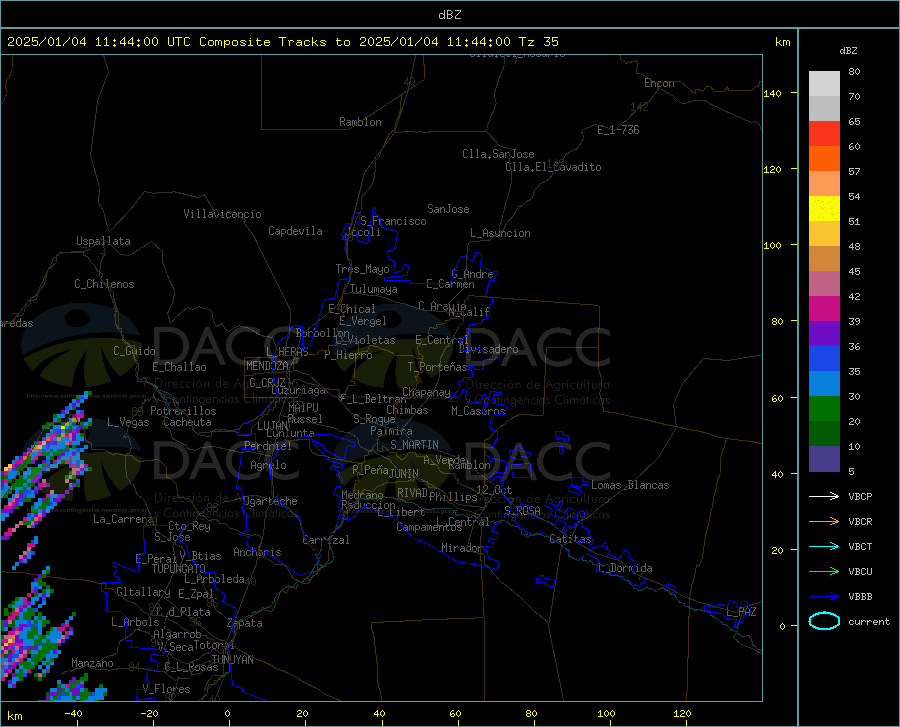Click the Clla.SanJose map label
Screen dimensions: 900x727
[498, 154]
